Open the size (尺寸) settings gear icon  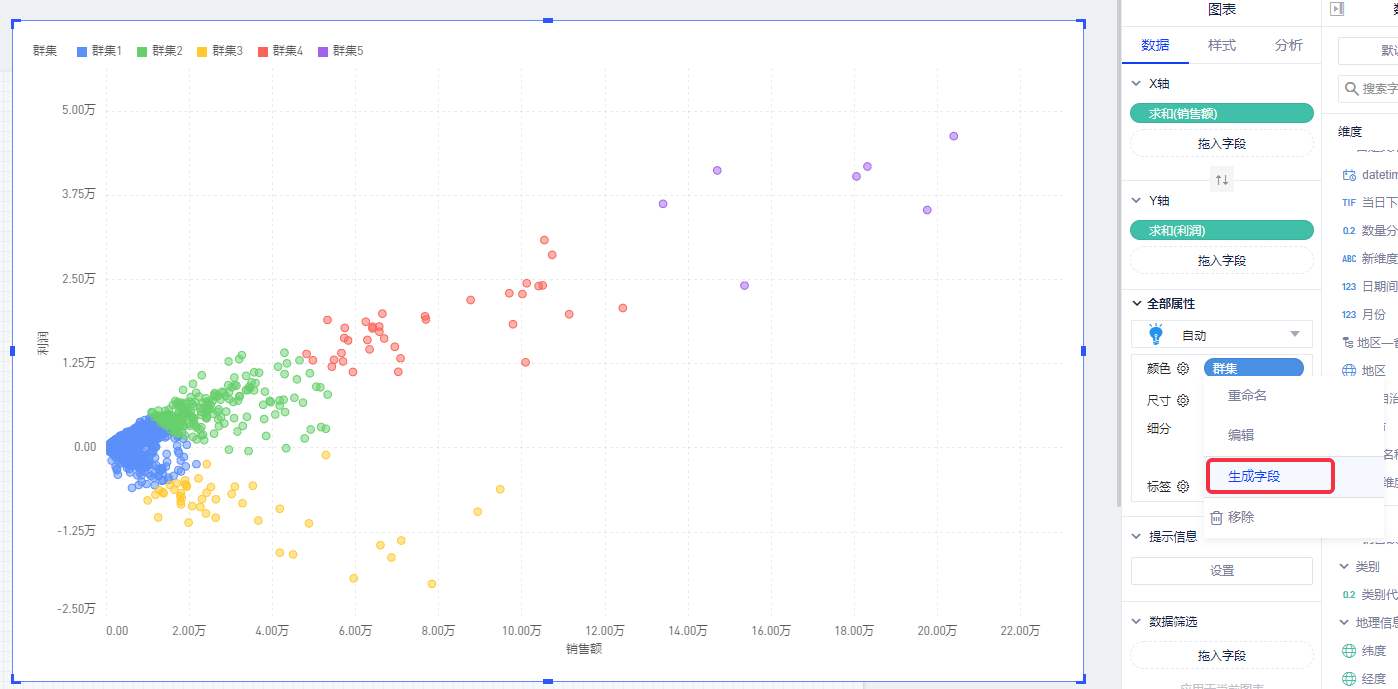coord(1183,401)
